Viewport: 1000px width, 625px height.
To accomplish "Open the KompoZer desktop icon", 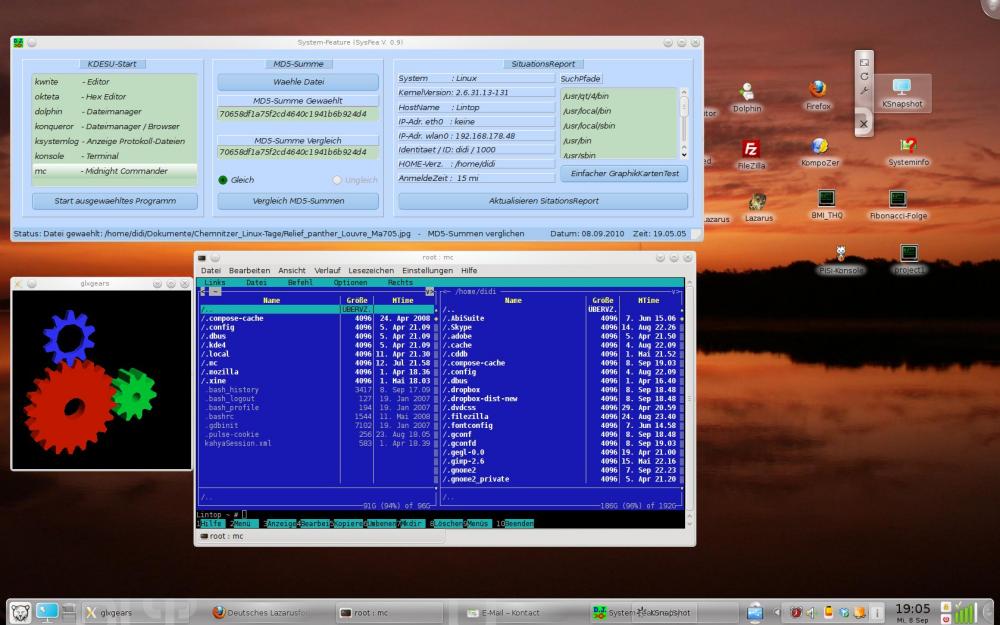I will pos(819,148).
